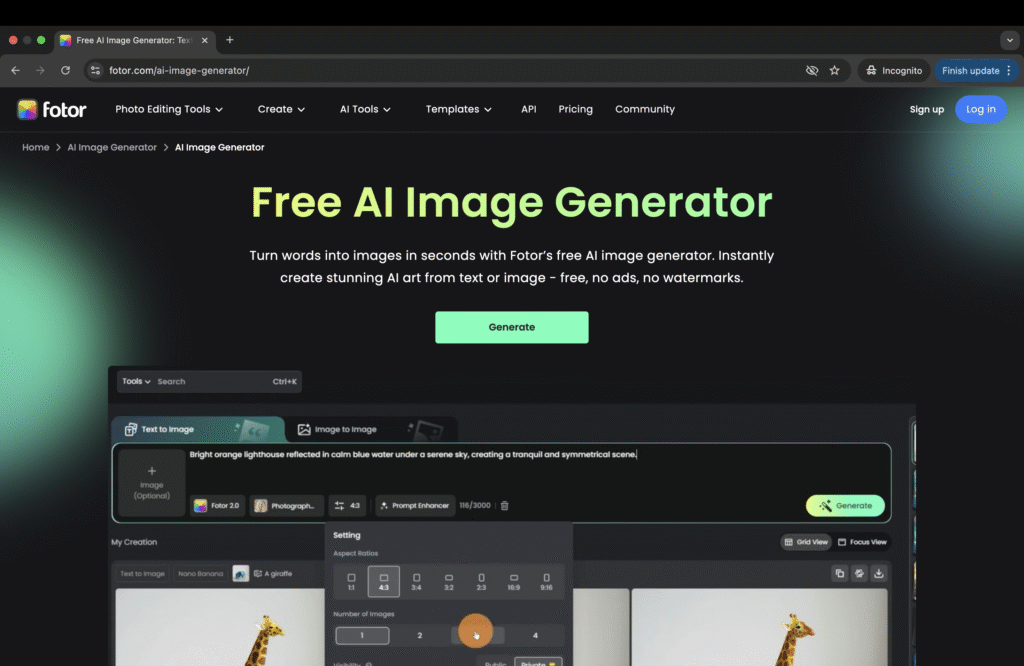Open the Pricing page from the navbar
Viewport: 1024px width, 666px height.
pos(575,109)
